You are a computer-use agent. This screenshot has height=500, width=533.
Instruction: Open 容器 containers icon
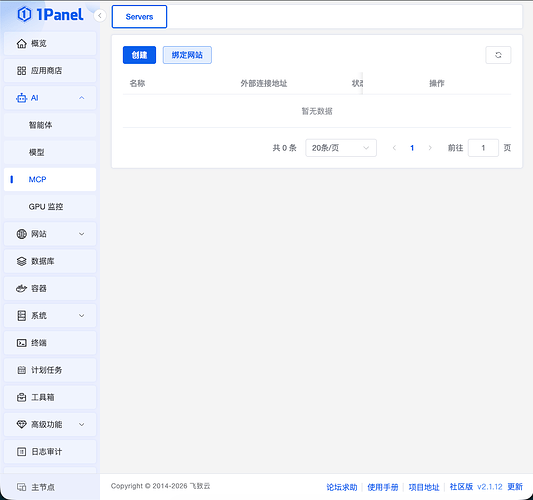(x=21, y=289)
